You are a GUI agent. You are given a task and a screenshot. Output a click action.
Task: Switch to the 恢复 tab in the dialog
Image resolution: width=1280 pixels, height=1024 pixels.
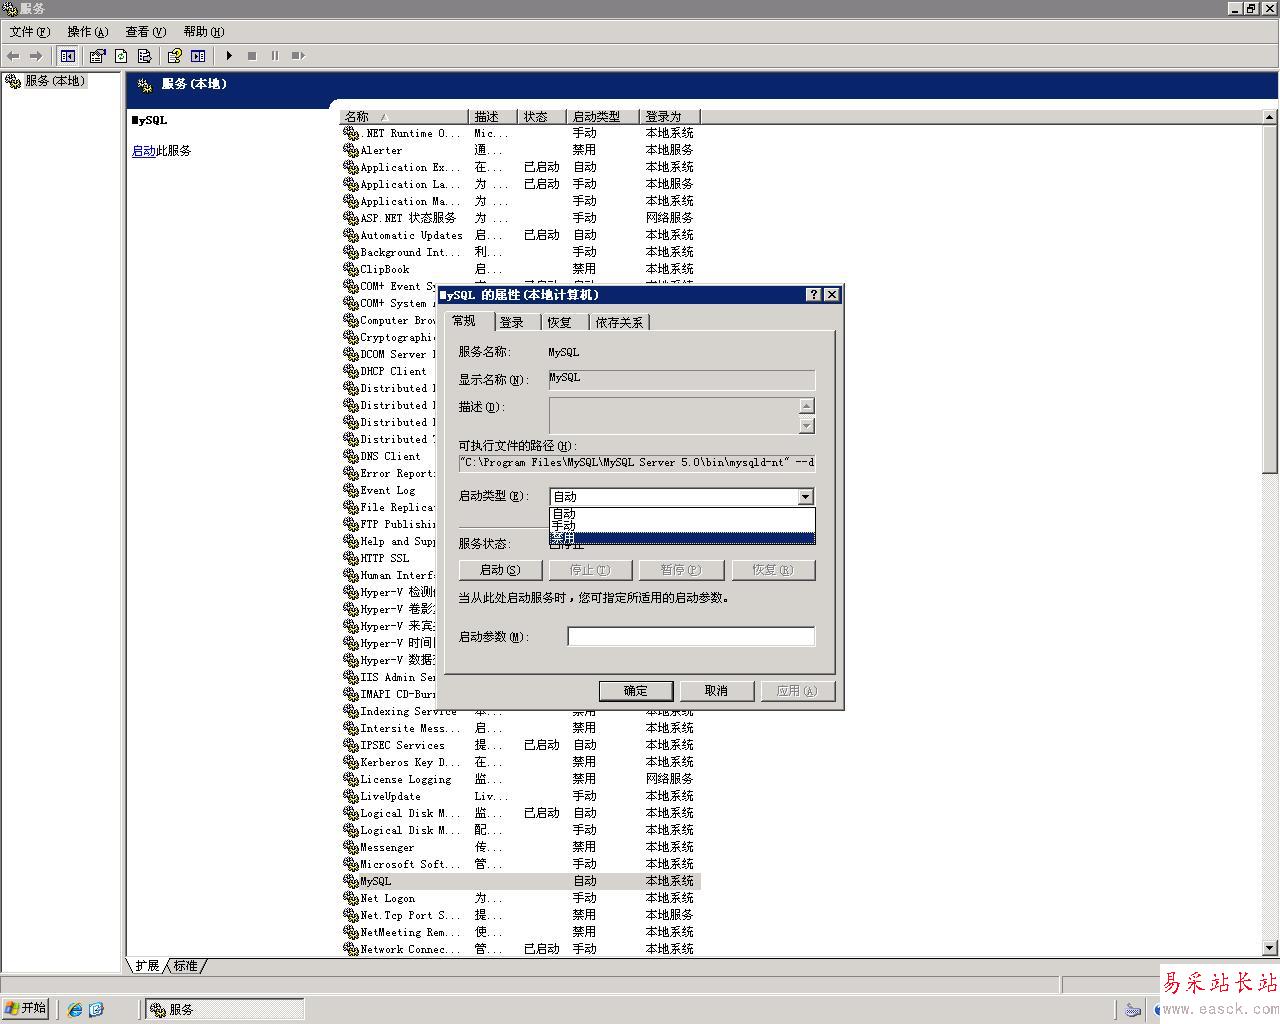pyautogui.click(x=560, y=322)
